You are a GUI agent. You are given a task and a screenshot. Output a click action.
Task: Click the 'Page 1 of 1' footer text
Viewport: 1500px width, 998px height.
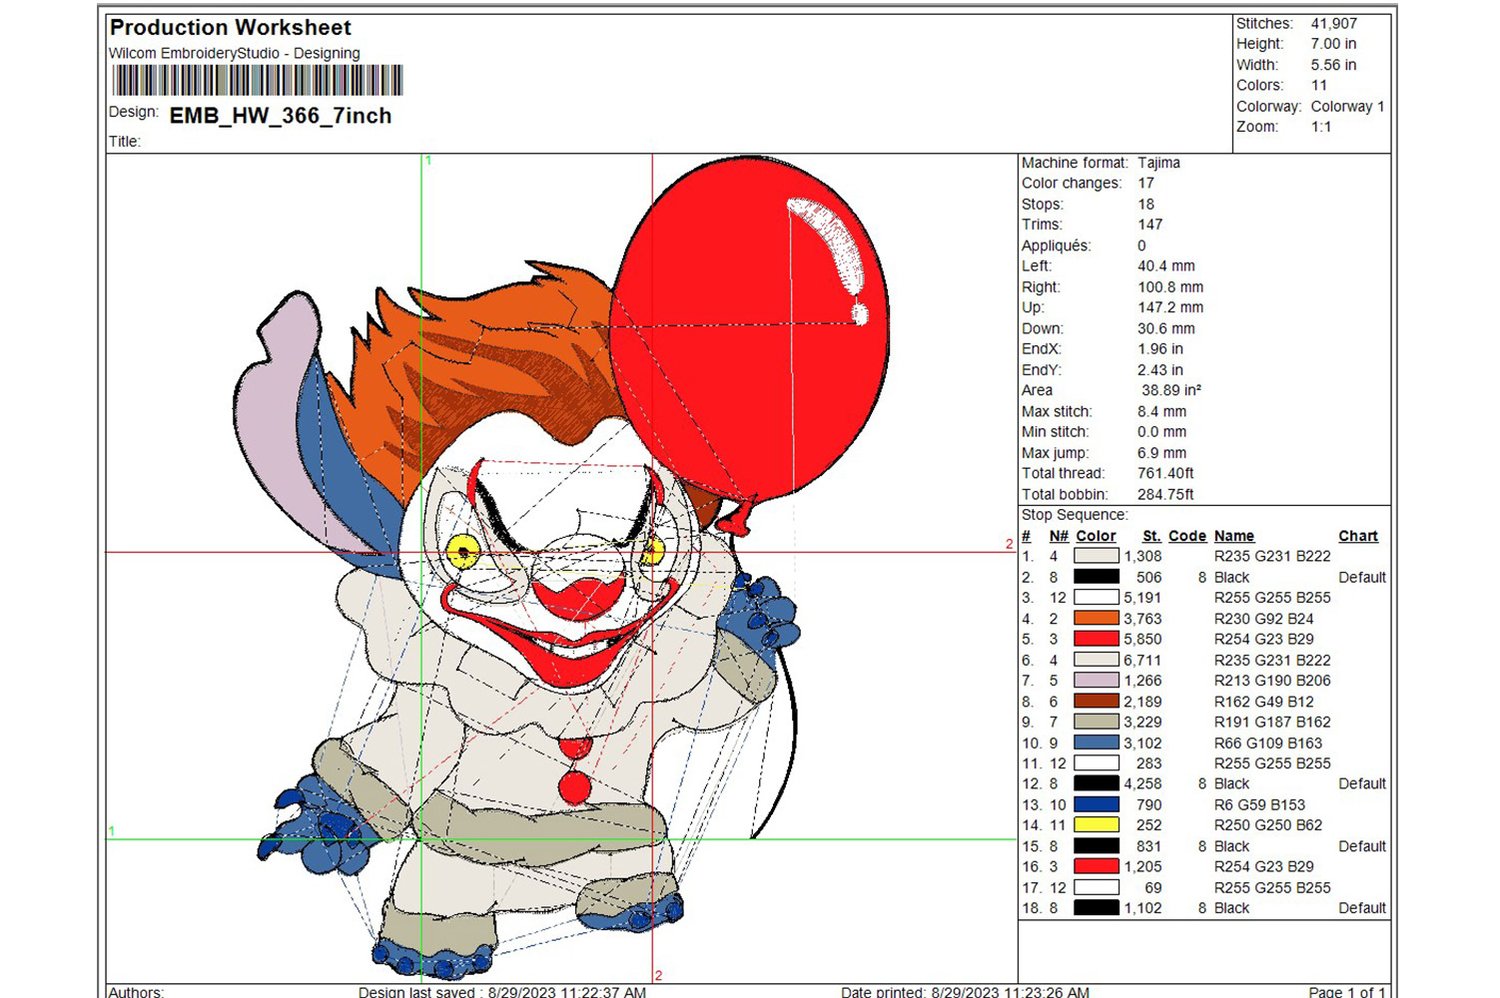coord(1347,992)
